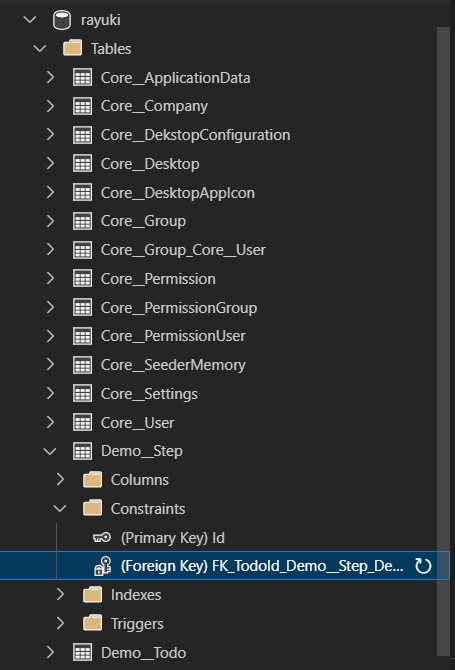Screen dimensions: 455x670
Task: Collapse the Constraints folder
Action: click(60, 508)
